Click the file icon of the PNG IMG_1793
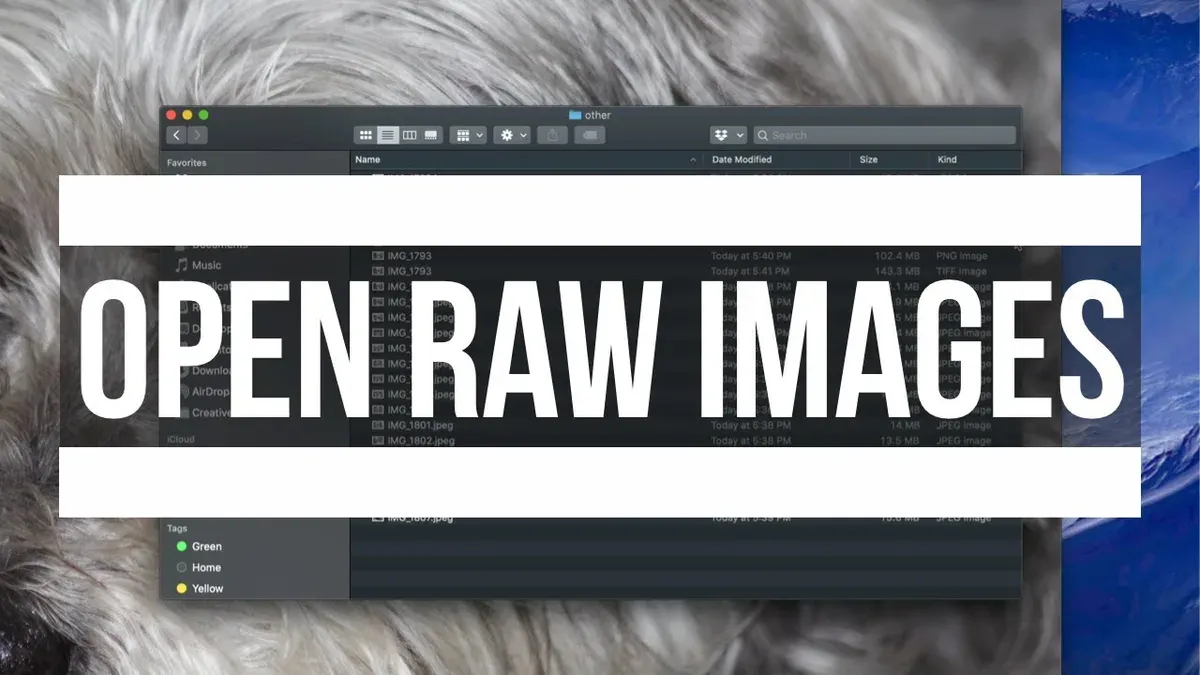This screenshot has width=1200, height=675. coord(377,256)
